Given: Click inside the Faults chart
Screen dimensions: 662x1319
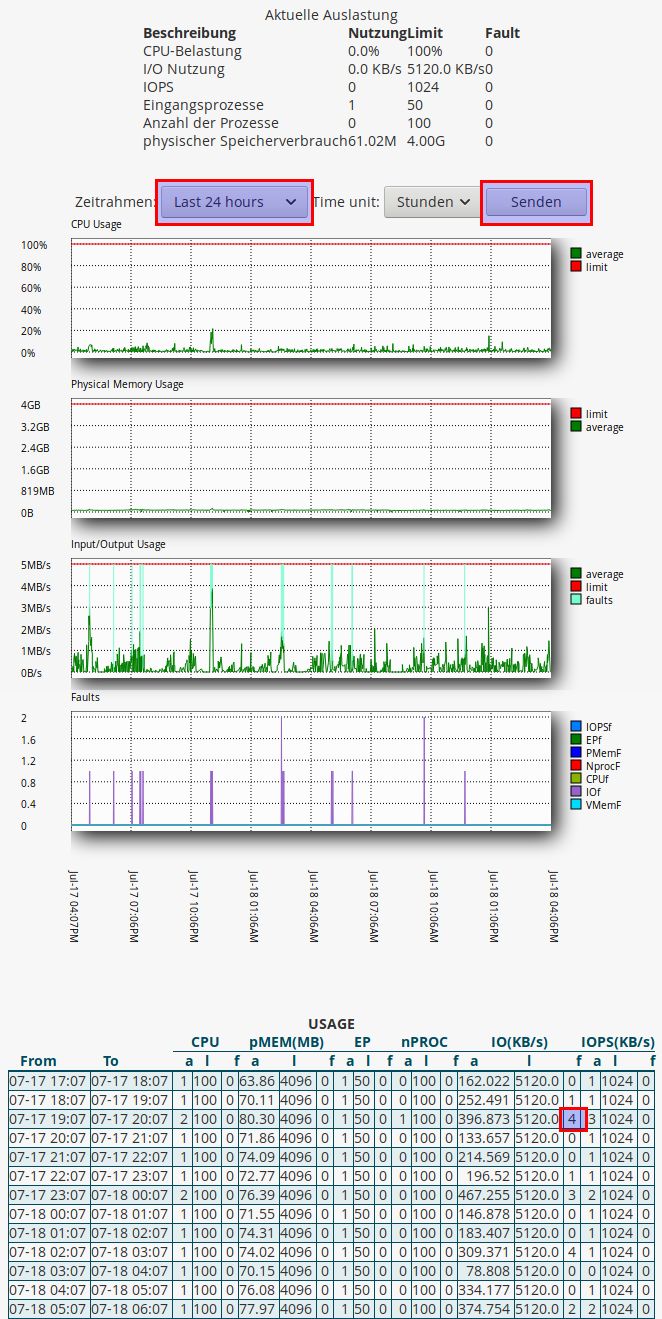Looking at the screenshot, I should pyautogui.click(x=311, y=769).
